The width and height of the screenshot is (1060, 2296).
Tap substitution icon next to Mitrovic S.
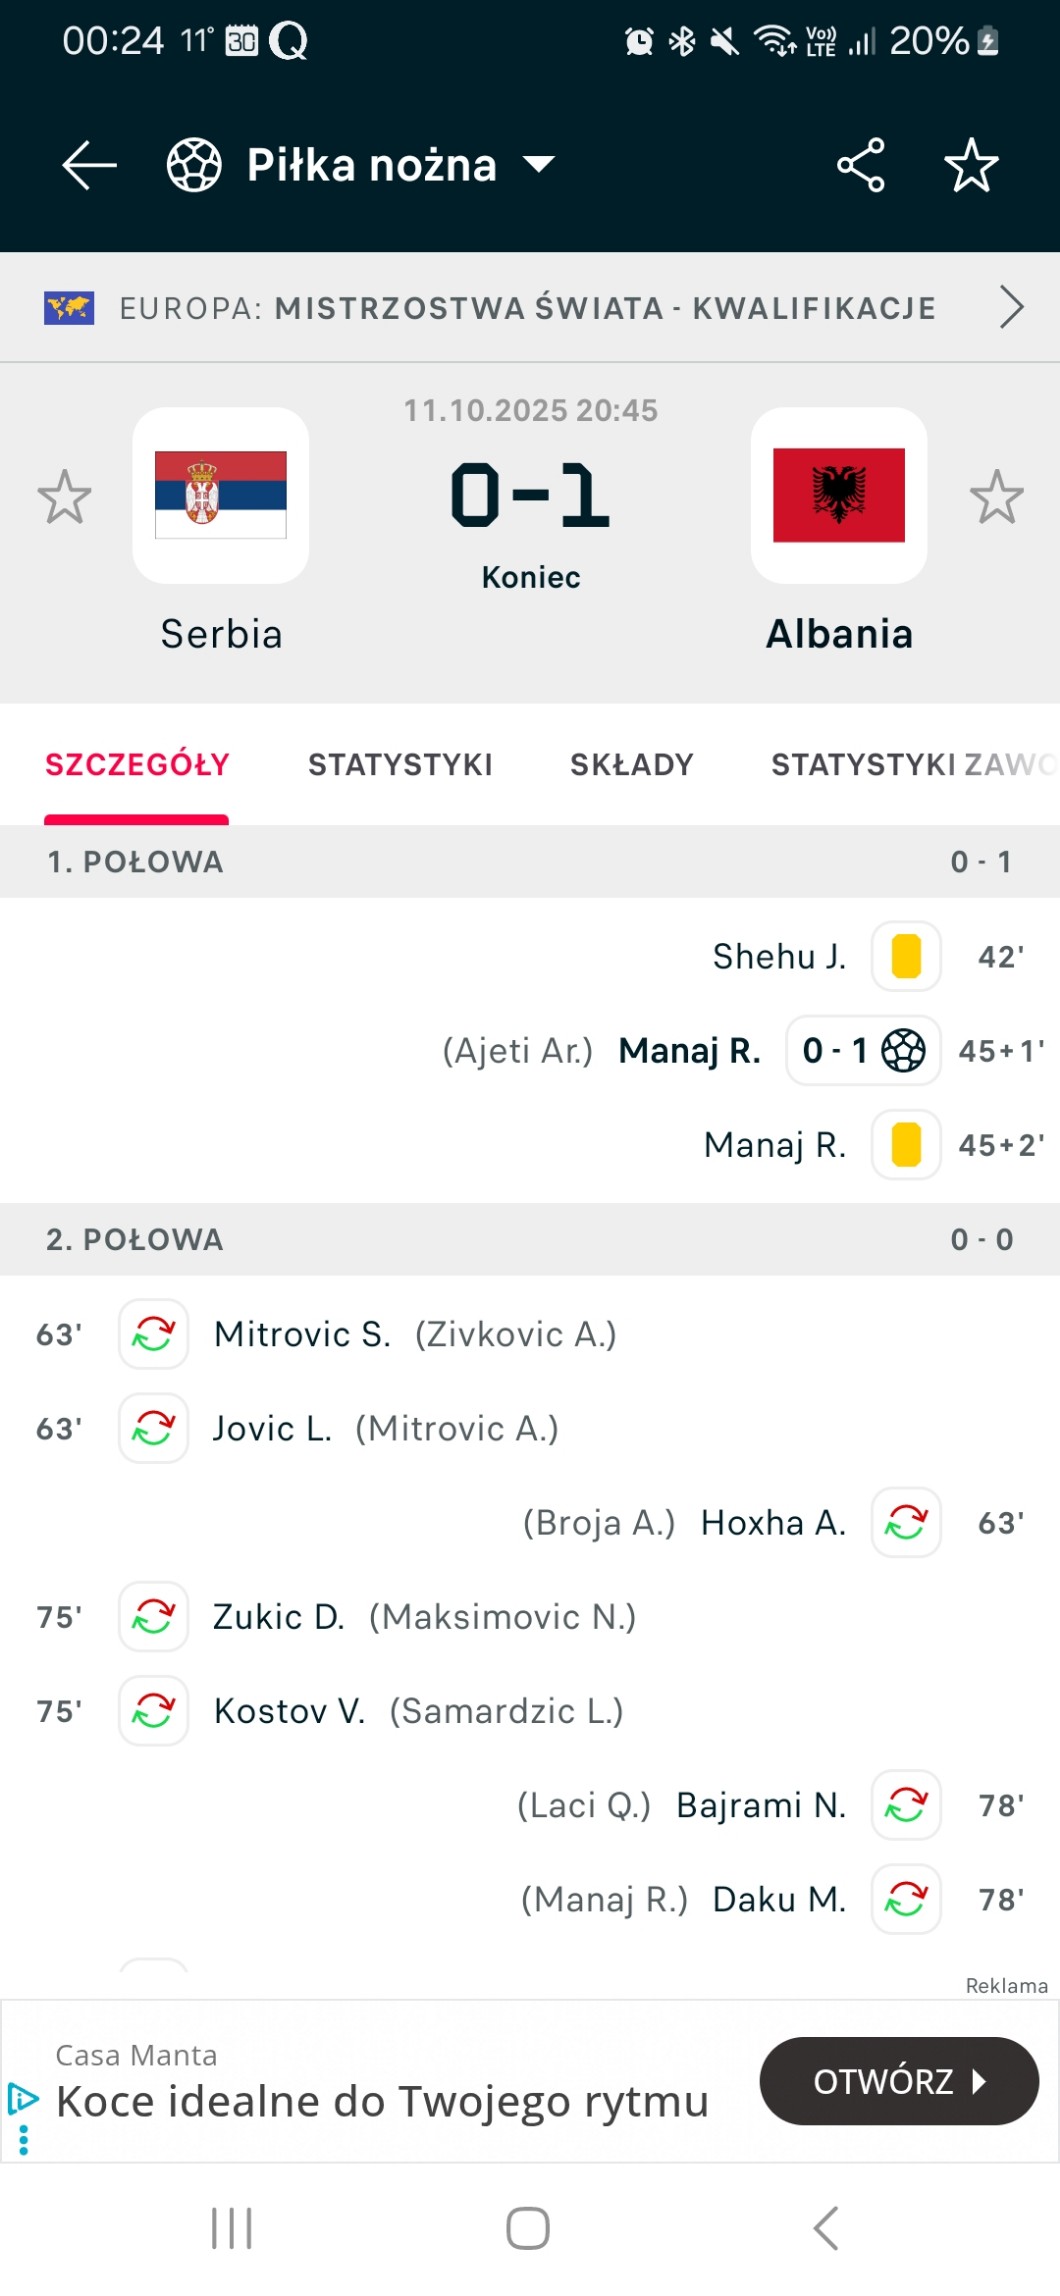tap(154, 1334)
